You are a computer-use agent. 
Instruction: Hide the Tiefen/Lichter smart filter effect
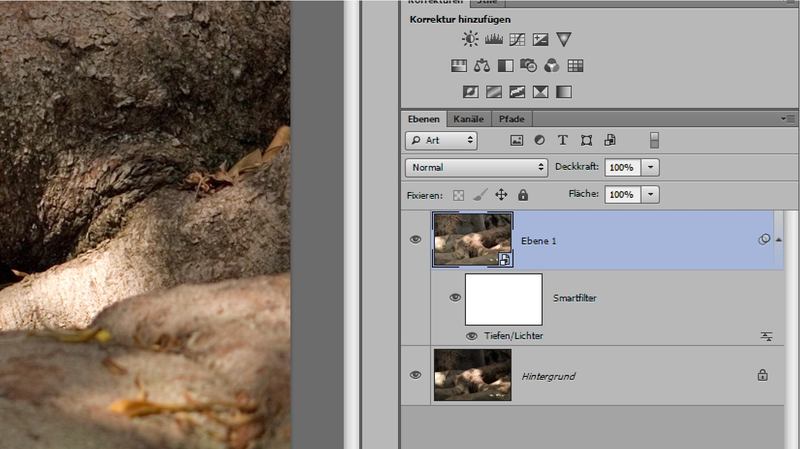point(472,336)
